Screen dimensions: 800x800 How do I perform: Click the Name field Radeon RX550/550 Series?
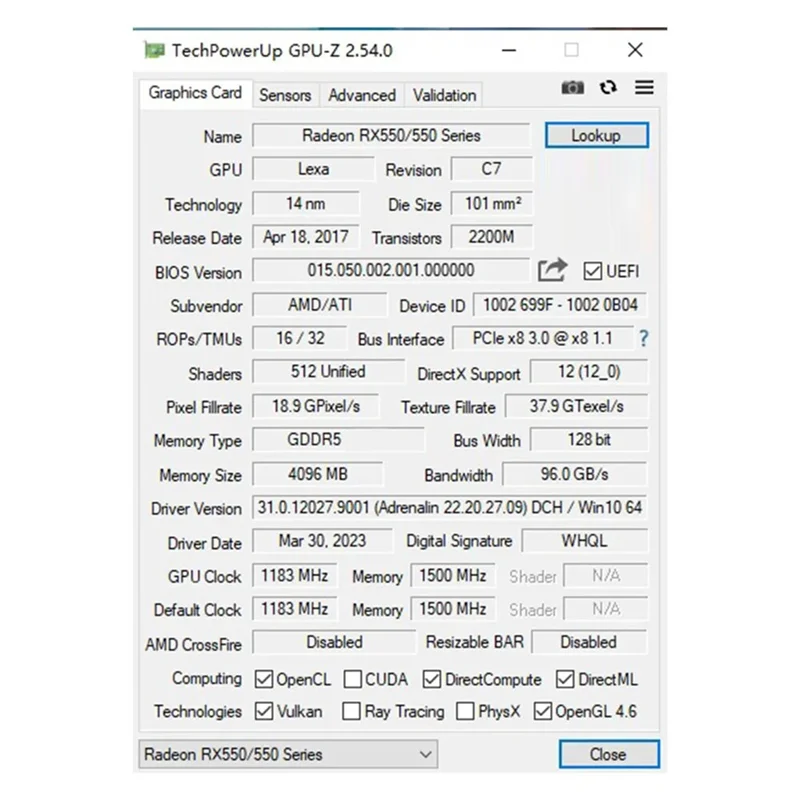[x=391, y=136]
